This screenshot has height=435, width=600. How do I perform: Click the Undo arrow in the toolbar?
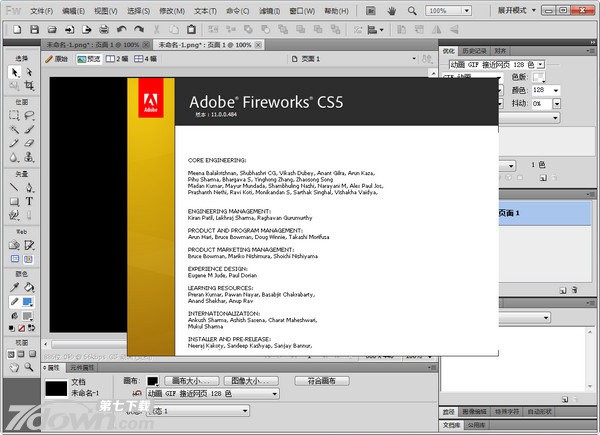pyautogui.click(x=120, y=31)
